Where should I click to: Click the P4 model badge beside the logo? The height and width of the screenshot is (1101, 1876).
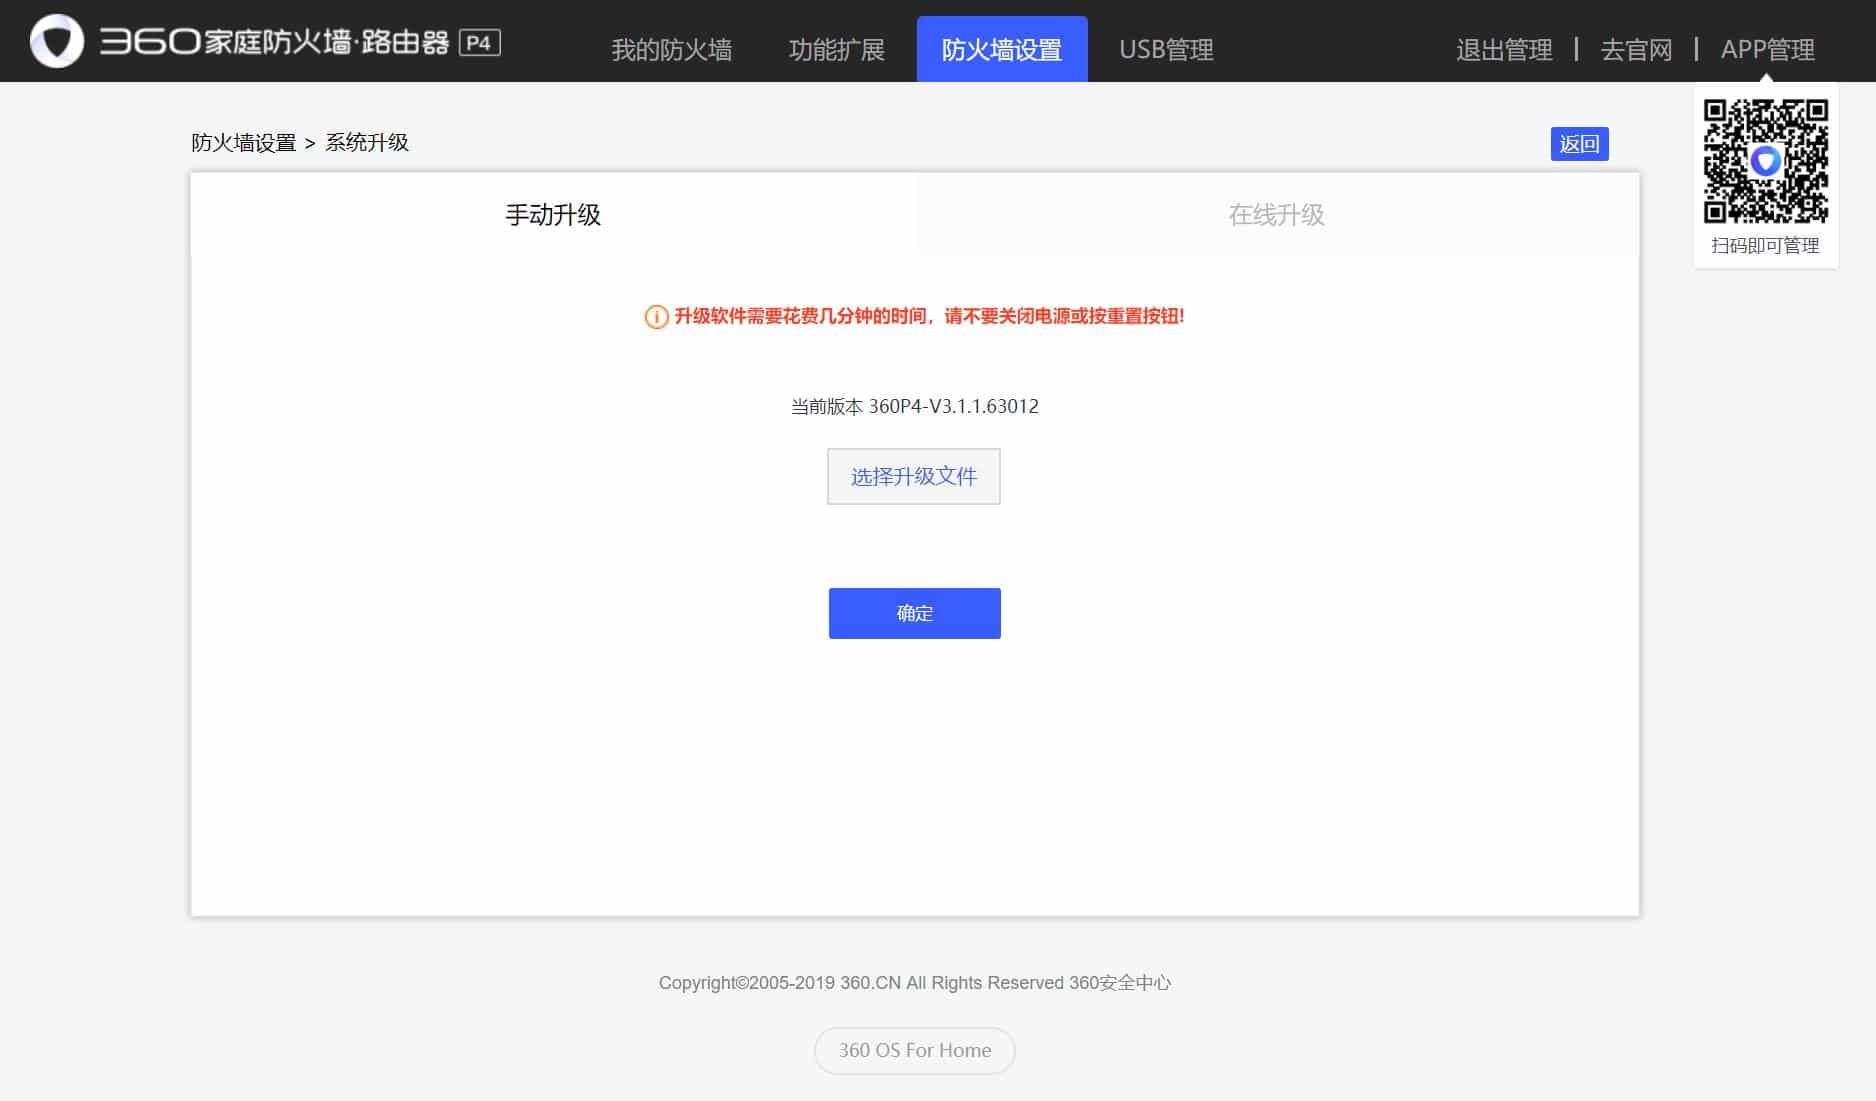[x=481, y=44]
